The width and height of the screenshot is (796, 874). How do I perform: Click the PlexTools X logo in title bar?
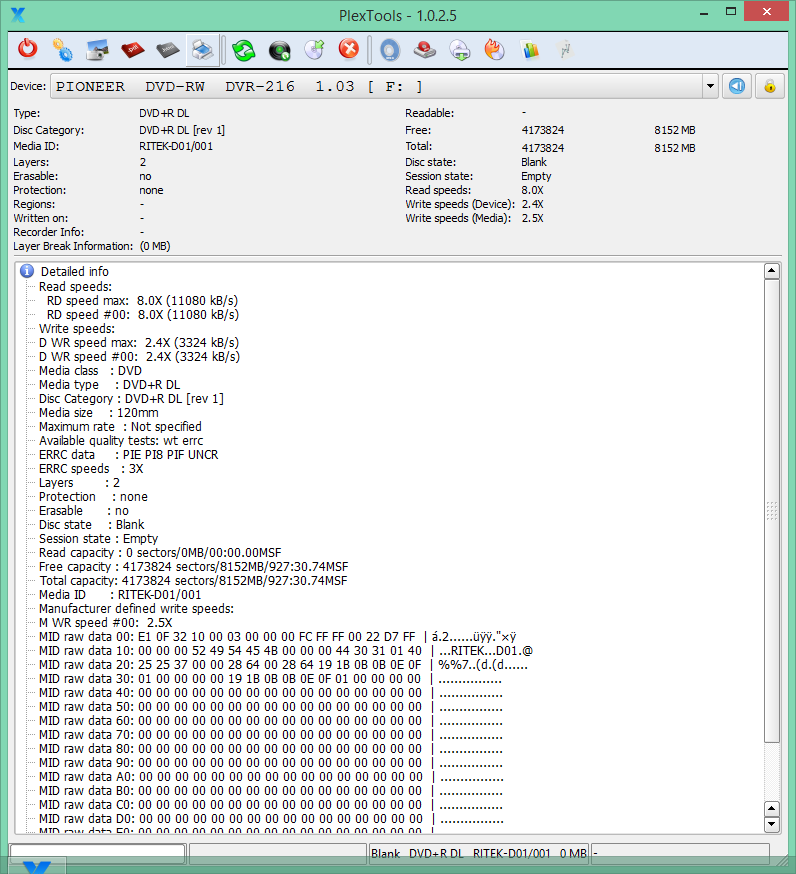(x=18, y=15)
